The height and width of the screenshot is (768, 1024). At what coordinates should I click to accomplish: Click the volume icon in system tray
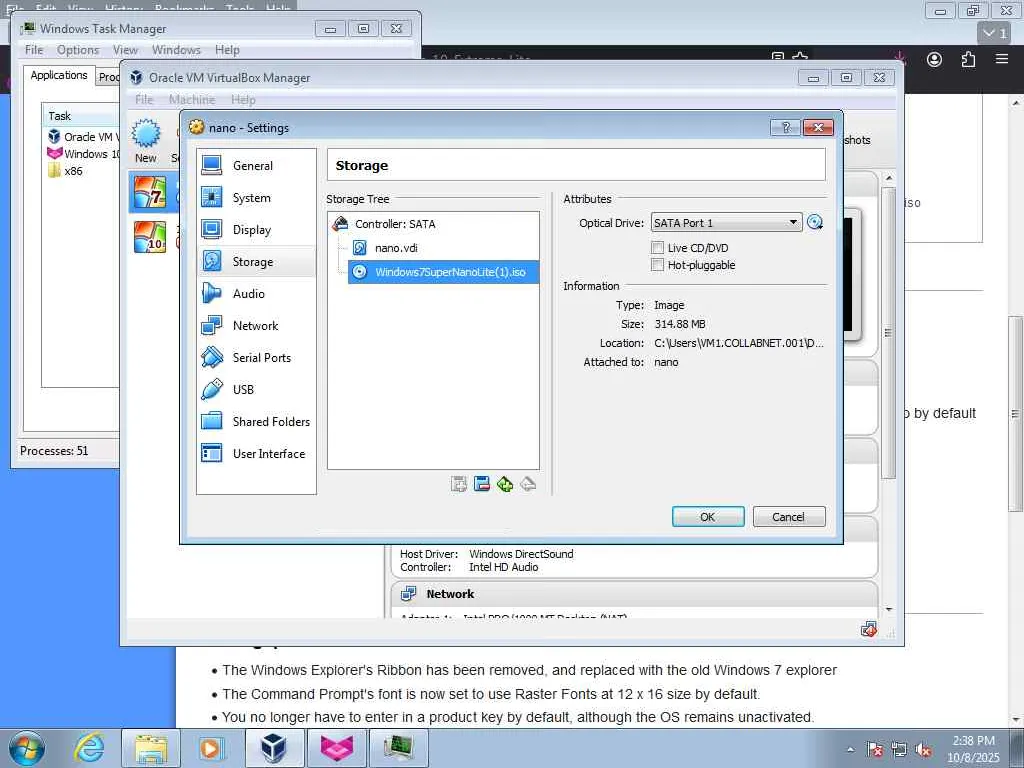(923, 750)
